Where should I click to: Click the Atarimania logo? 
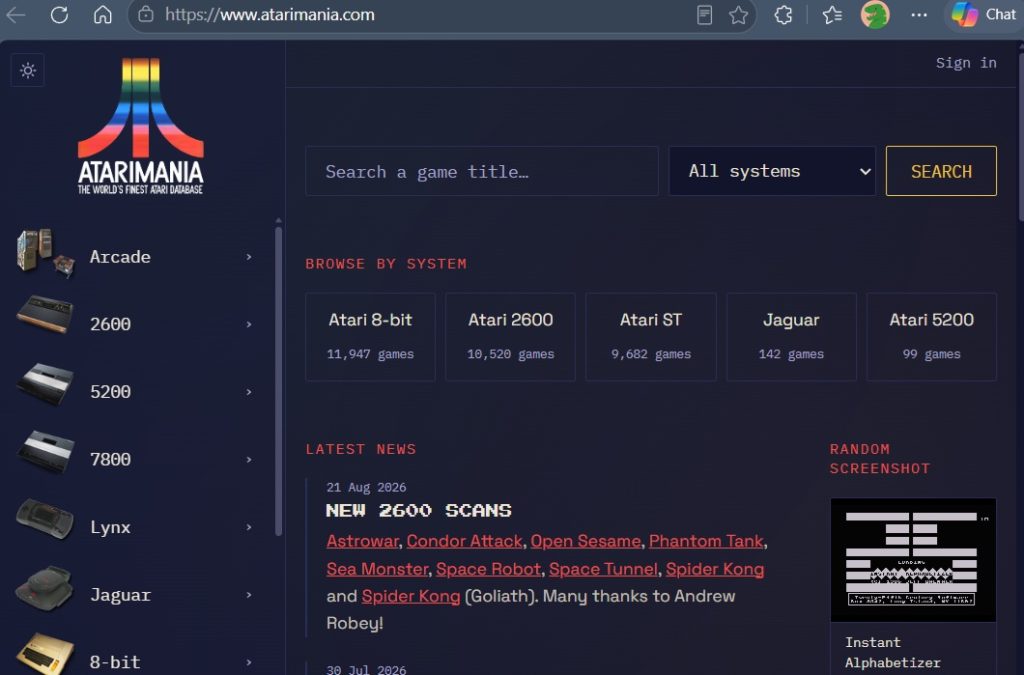(x=140, y=126)
